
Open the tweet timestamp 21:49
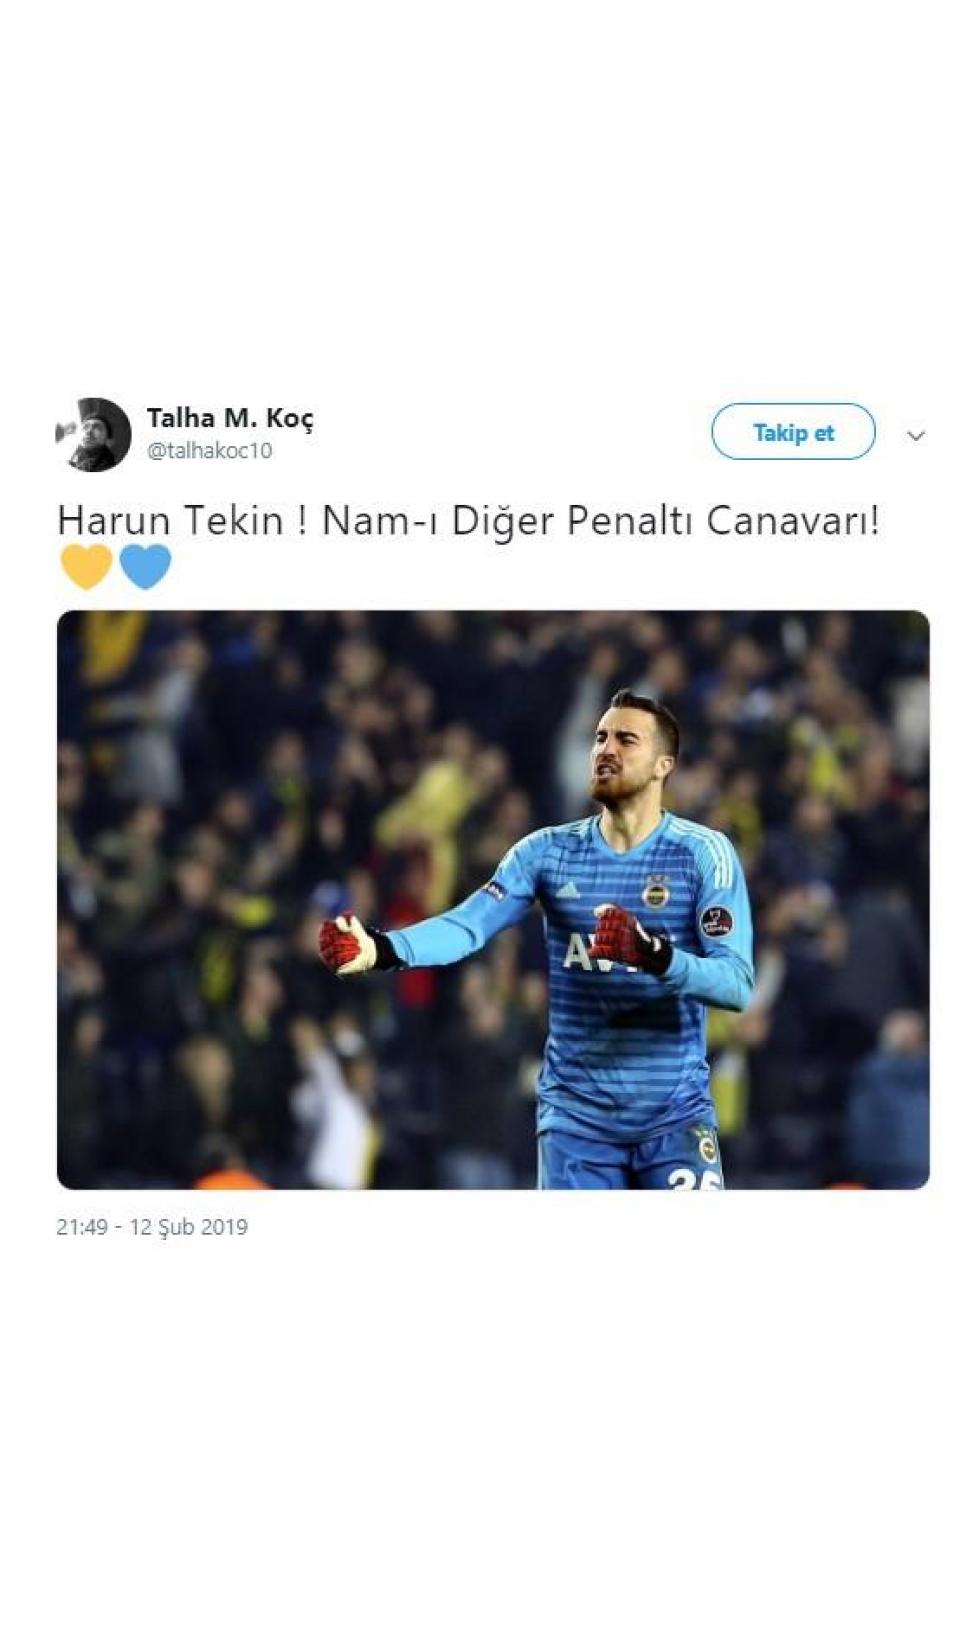click(82, 1227)
